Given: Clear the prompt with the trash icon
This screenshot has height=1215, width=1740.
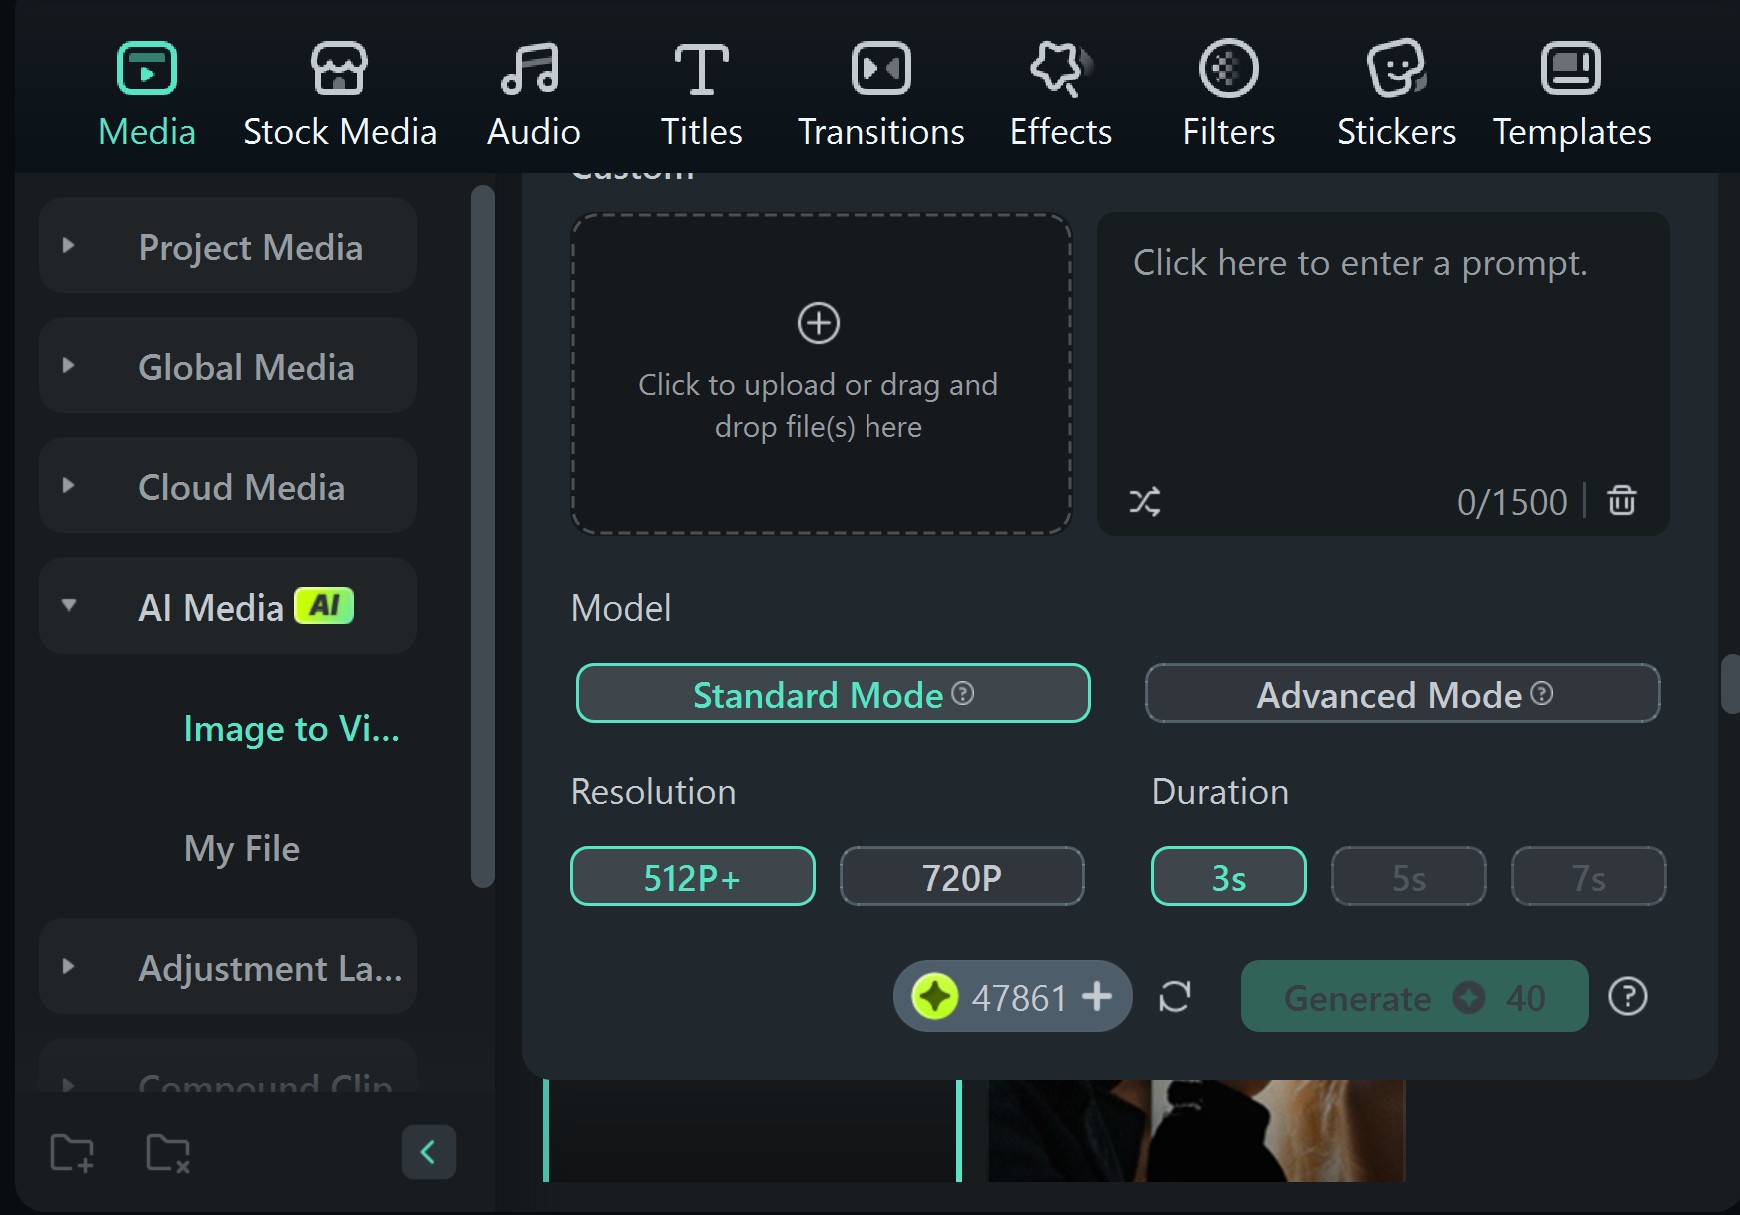Looking at the screenshot, I should 1622,500.
